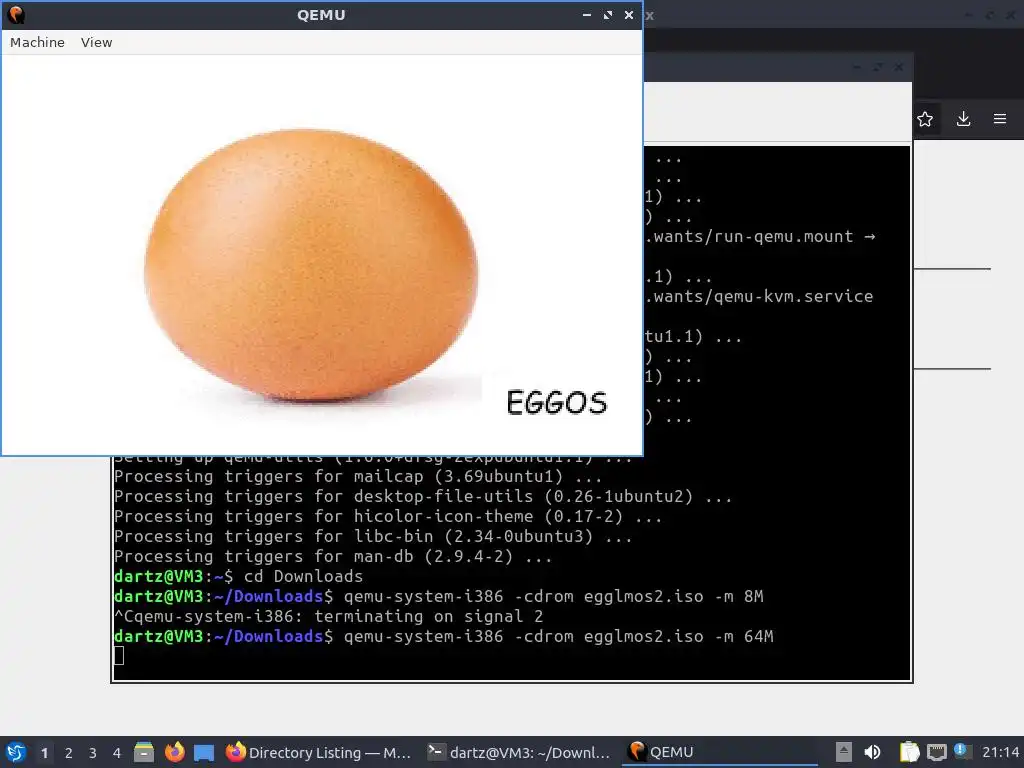This screenshot has height=768, width=1024.
Task: Close the terminal window behind QEMU
Action: pos(899,67)
